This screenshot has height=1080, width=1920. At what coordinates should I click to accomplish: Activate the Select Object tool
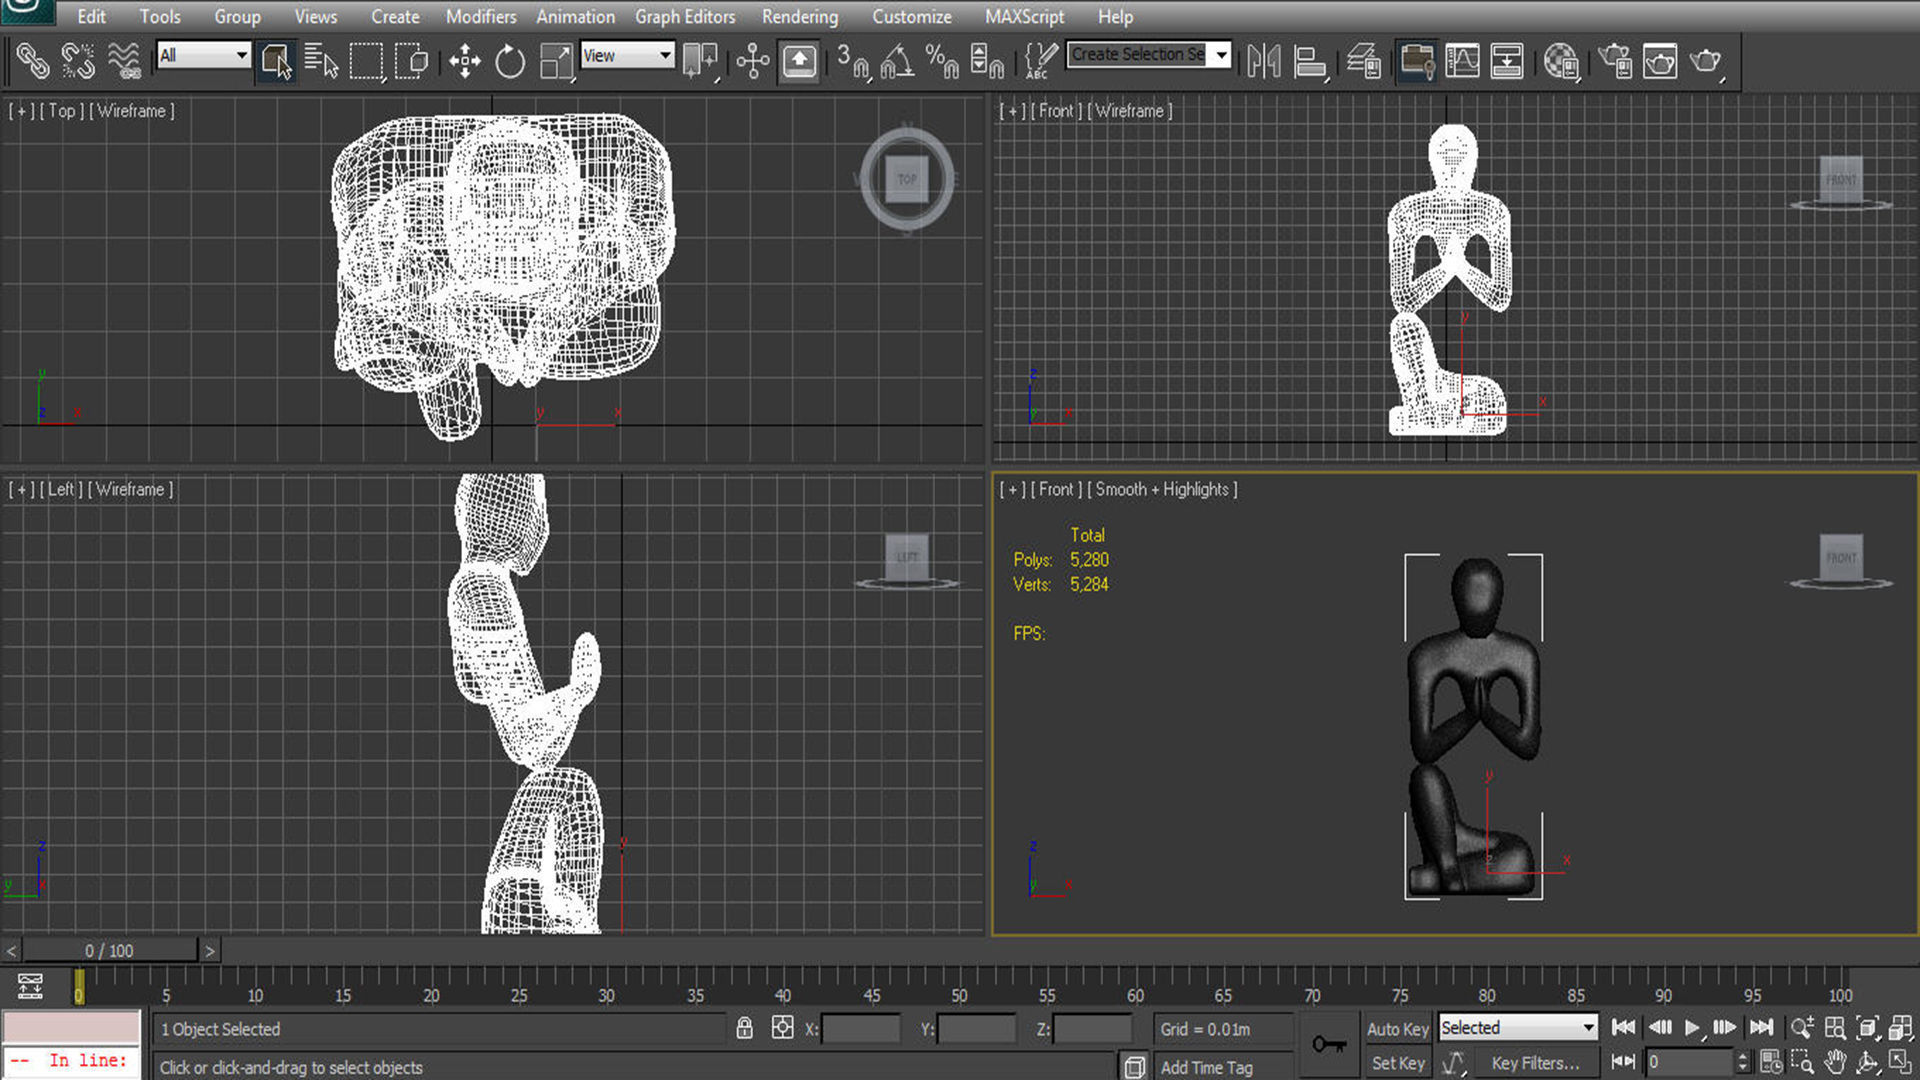276,61
